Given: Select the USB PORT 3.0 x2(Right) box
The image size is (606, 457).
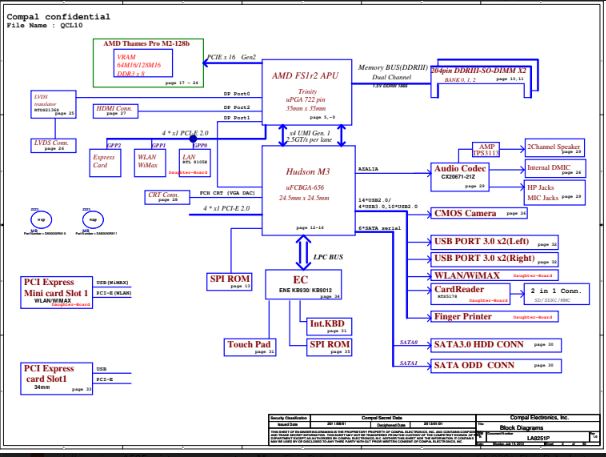Looking at the screenshot, I should (x=494, y=259).
